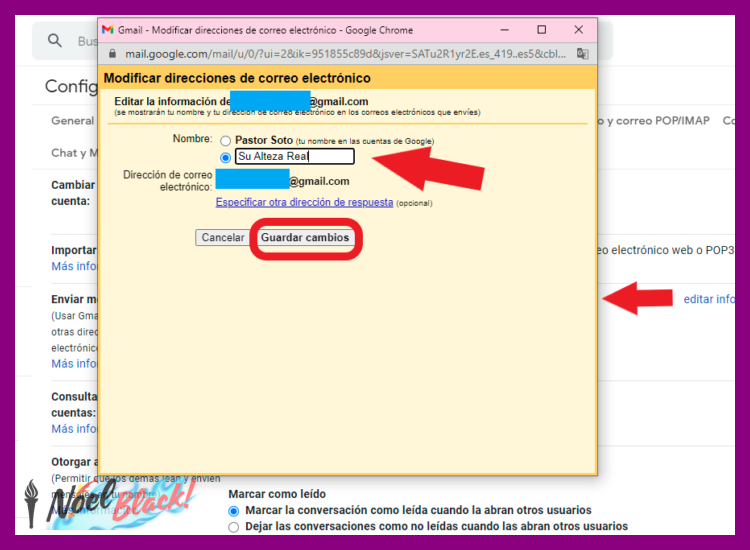Close the Modificar direcciones popup window
This screenshot has width=750, height=550.
[x=578, y=30]
